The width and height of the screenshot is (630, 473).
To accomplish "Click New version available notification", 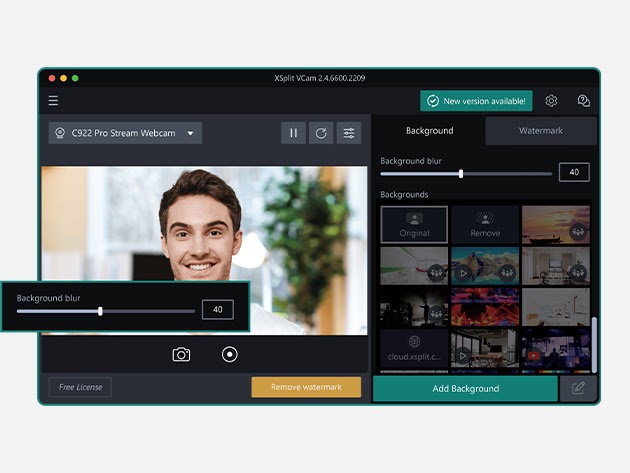I will coord(476,101).
